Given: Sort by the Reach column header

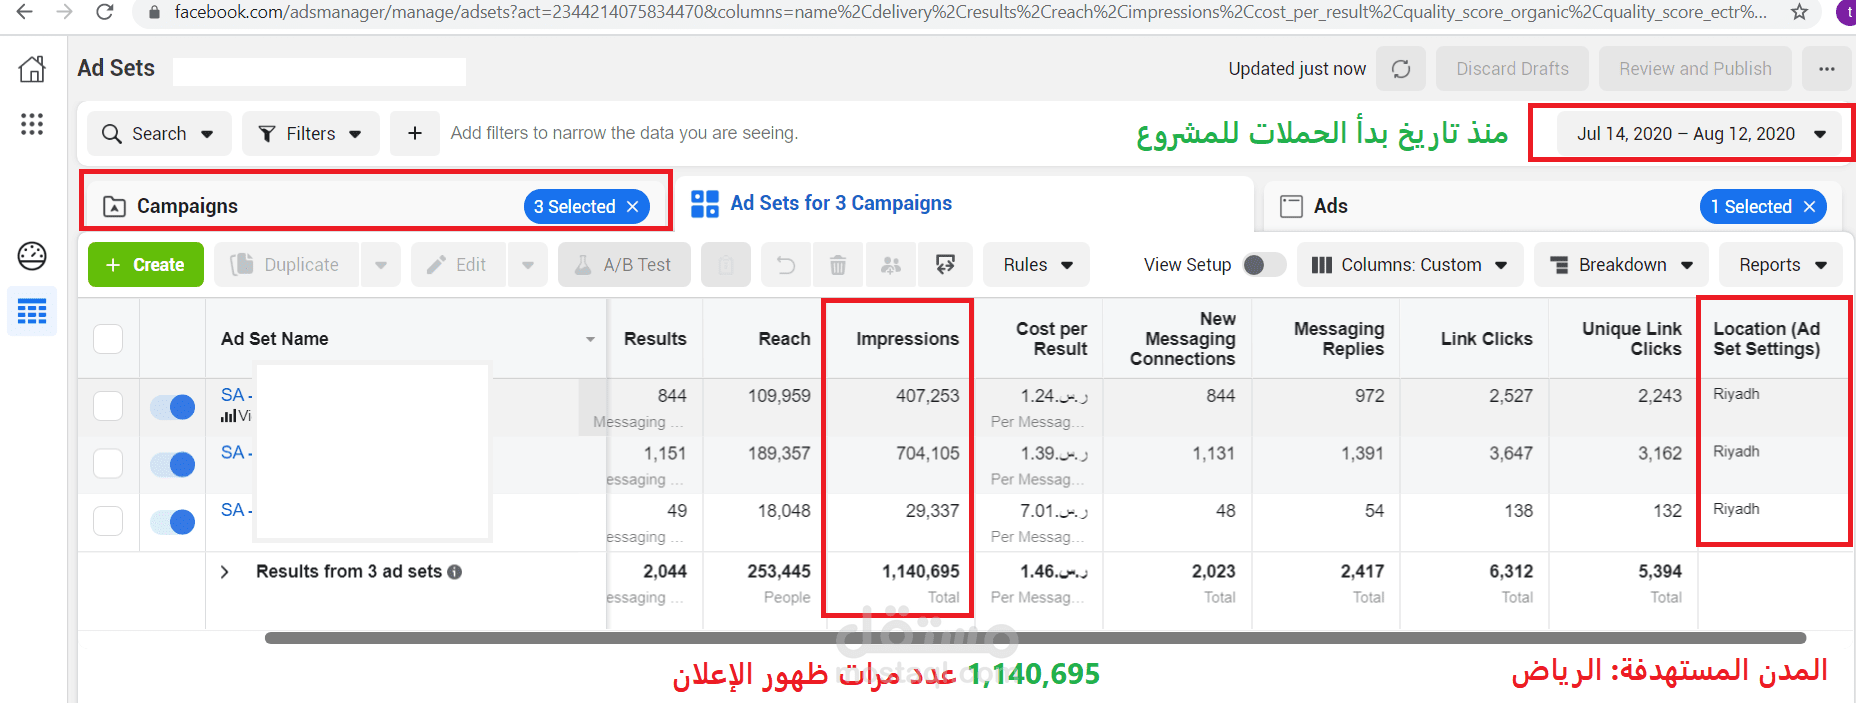Looking at the screenshot, I should [x=784, y=339].
